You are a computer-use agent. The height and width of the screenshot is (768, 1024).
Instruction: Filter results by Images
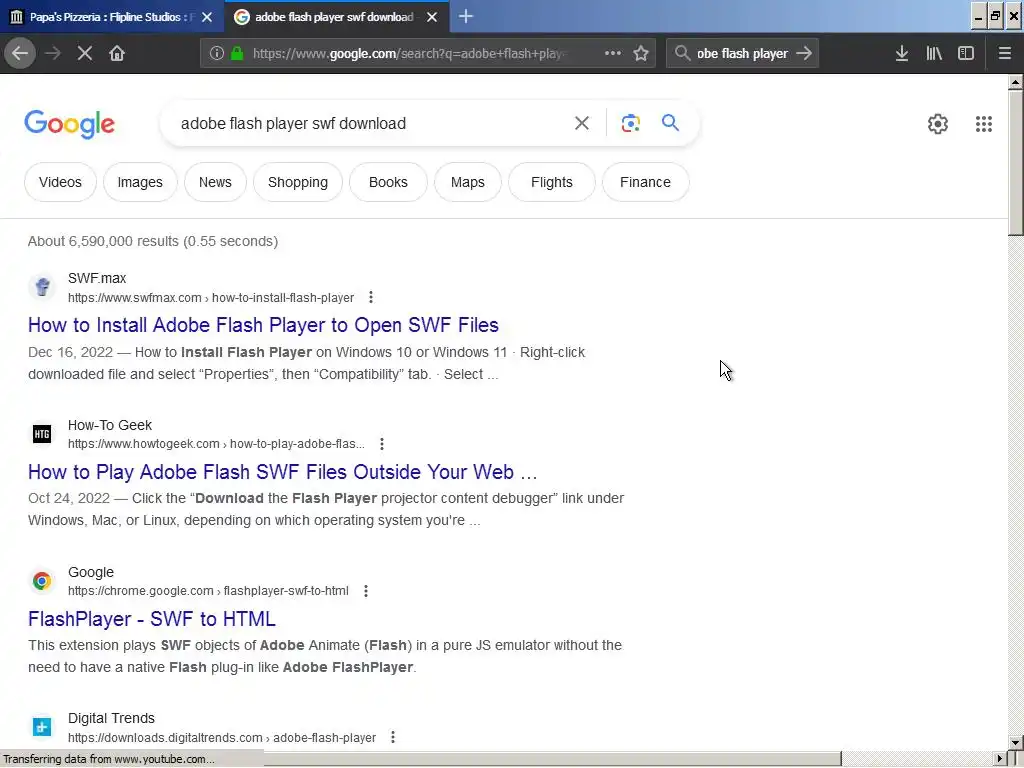click(140, 182)
